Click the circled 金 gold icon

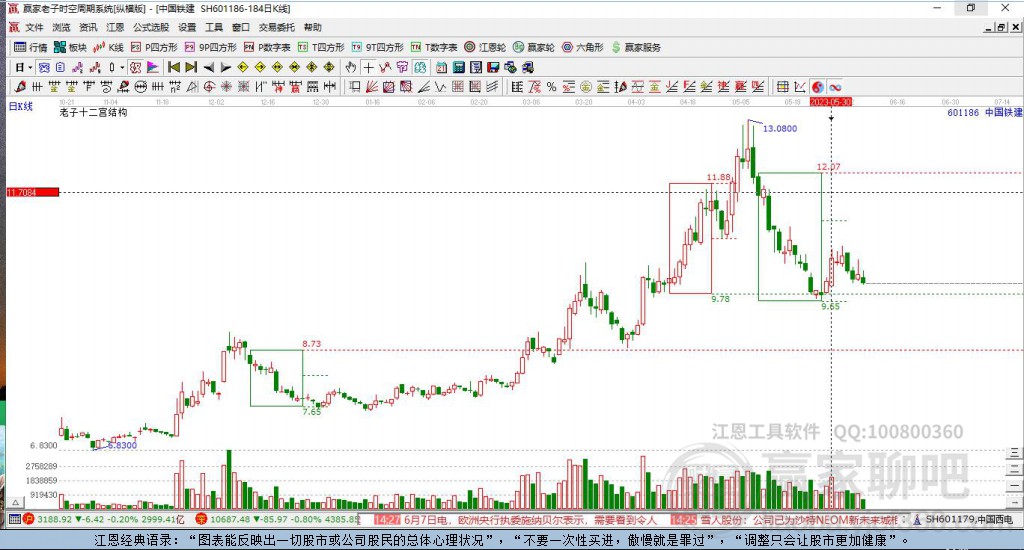[x=586, y=87]
